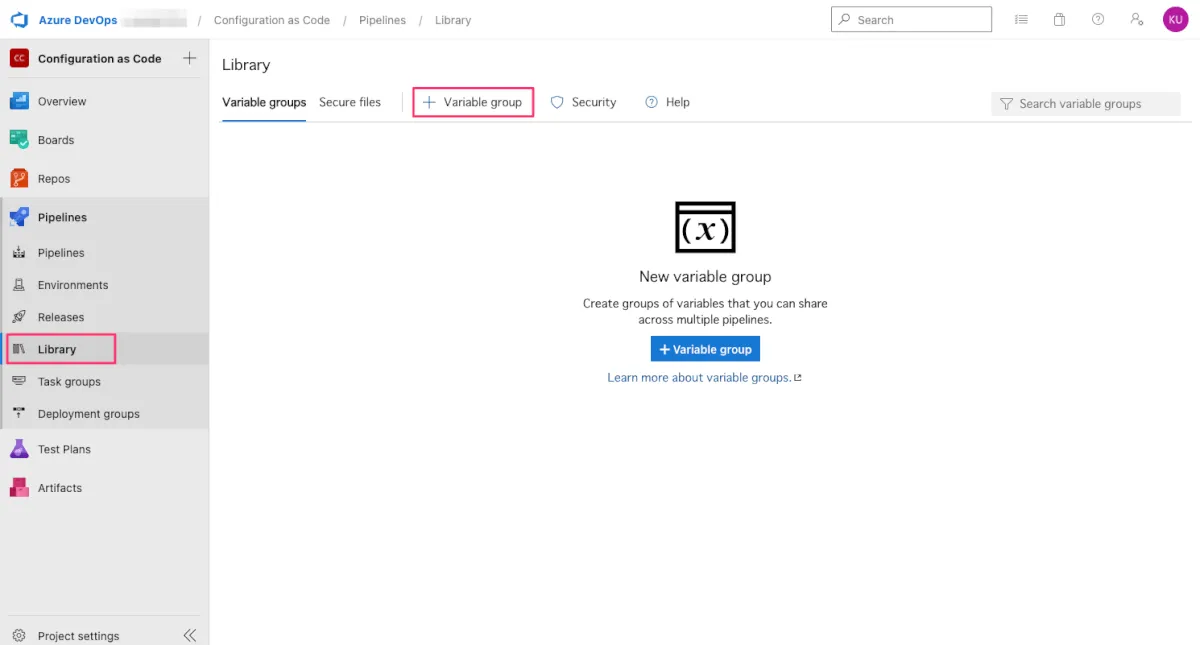Expand the Pipelines section in sidebar
Screen dimensions: 1200x645
[62, 217]
